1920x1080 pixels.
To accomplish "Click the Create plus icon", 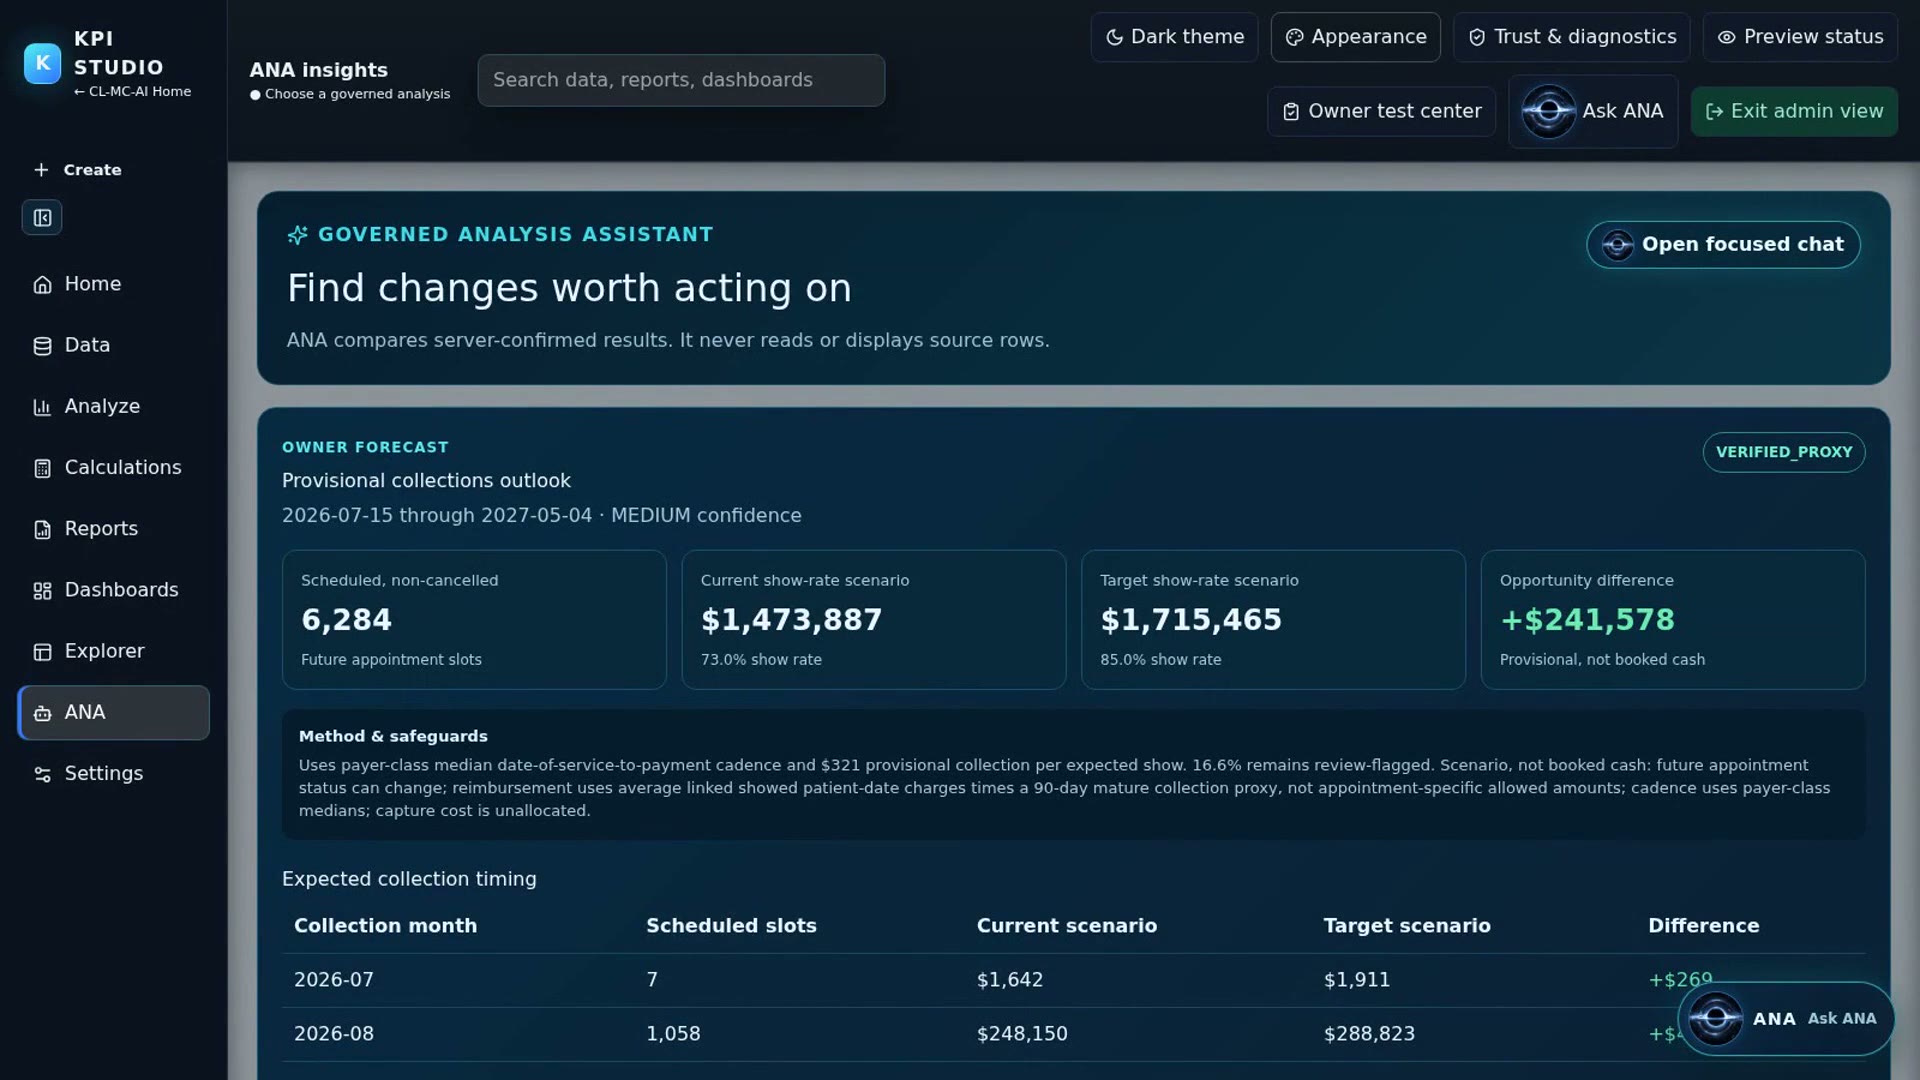I will point(41,170).
